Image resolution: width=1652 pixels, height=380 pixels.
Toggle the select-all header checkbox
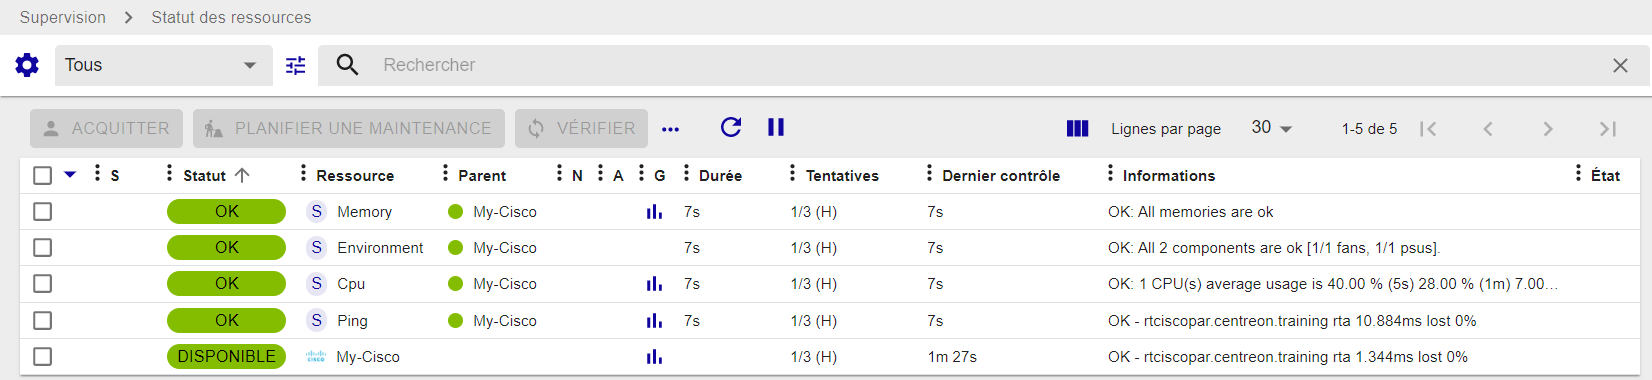[x=42, y=175]
